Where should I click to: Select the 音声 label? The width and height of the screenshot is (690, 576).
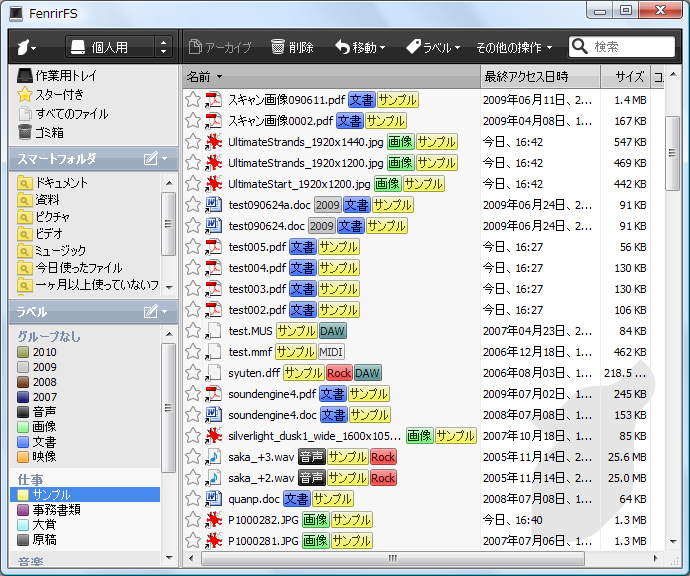point(37,412)
